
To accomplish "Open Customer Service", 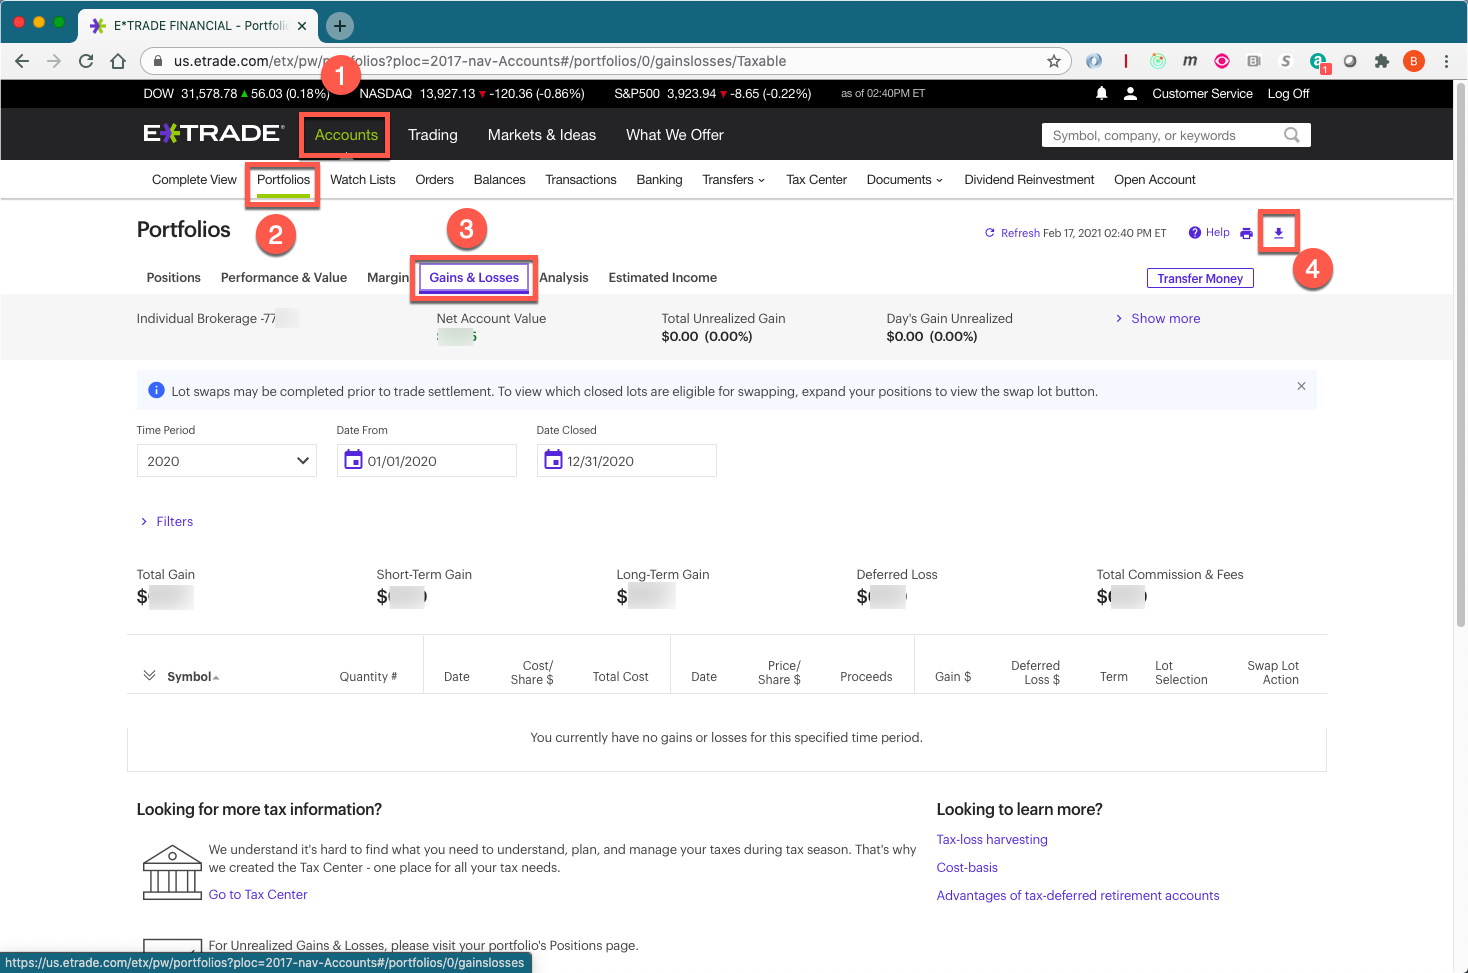I will point(1202,93).
